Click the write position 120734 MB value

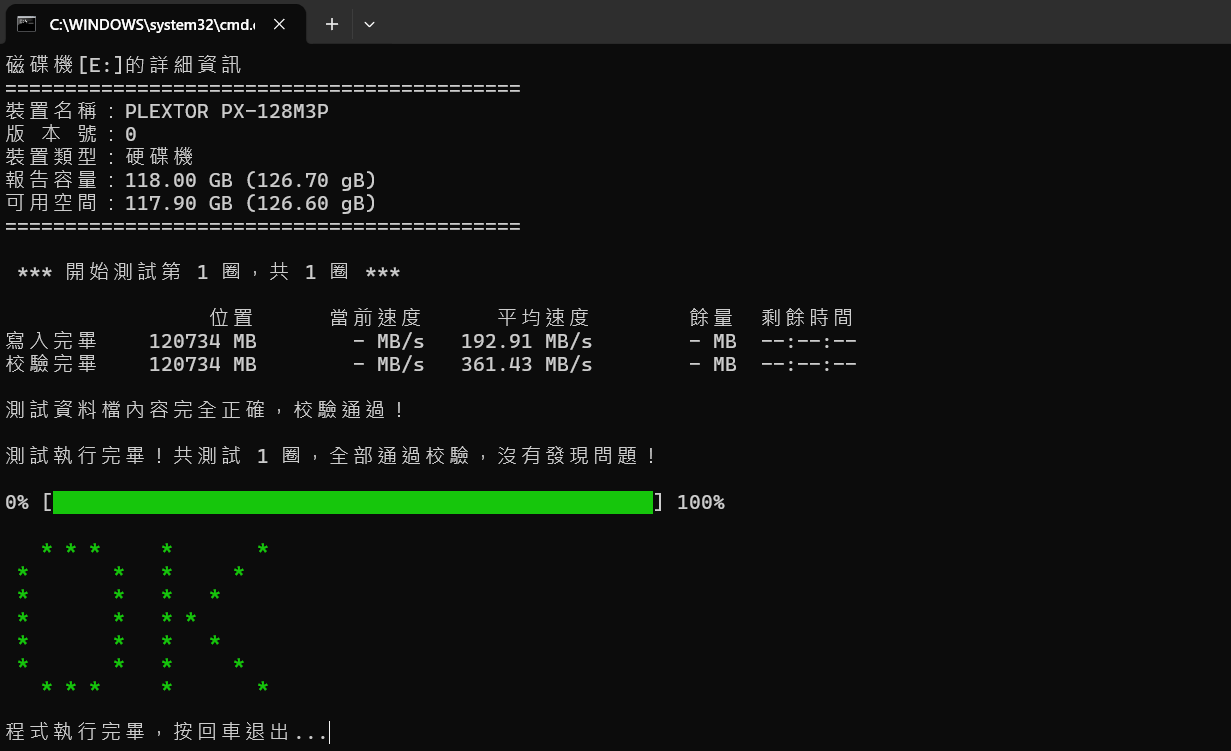coord(203,341)
